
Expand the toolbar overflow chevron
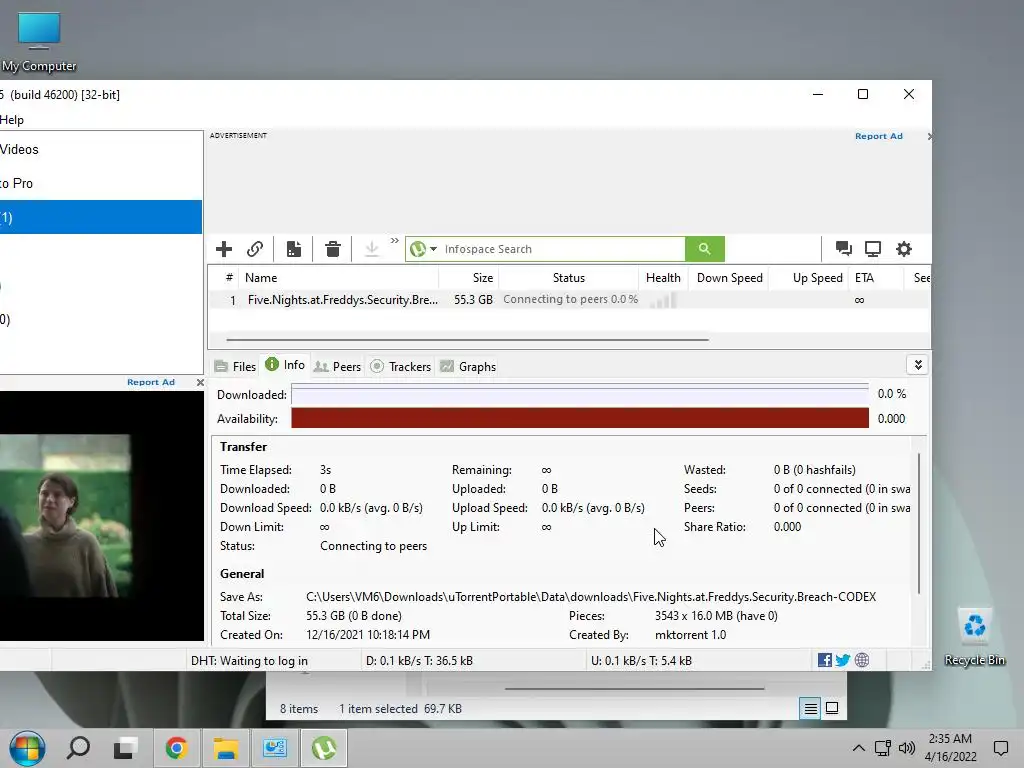[394, 241]
